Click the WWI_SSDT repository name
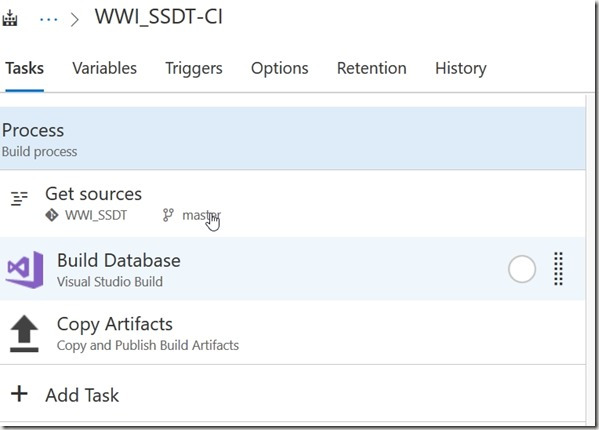Viewport: 599px width, 430px height. [x=96, y=215]
